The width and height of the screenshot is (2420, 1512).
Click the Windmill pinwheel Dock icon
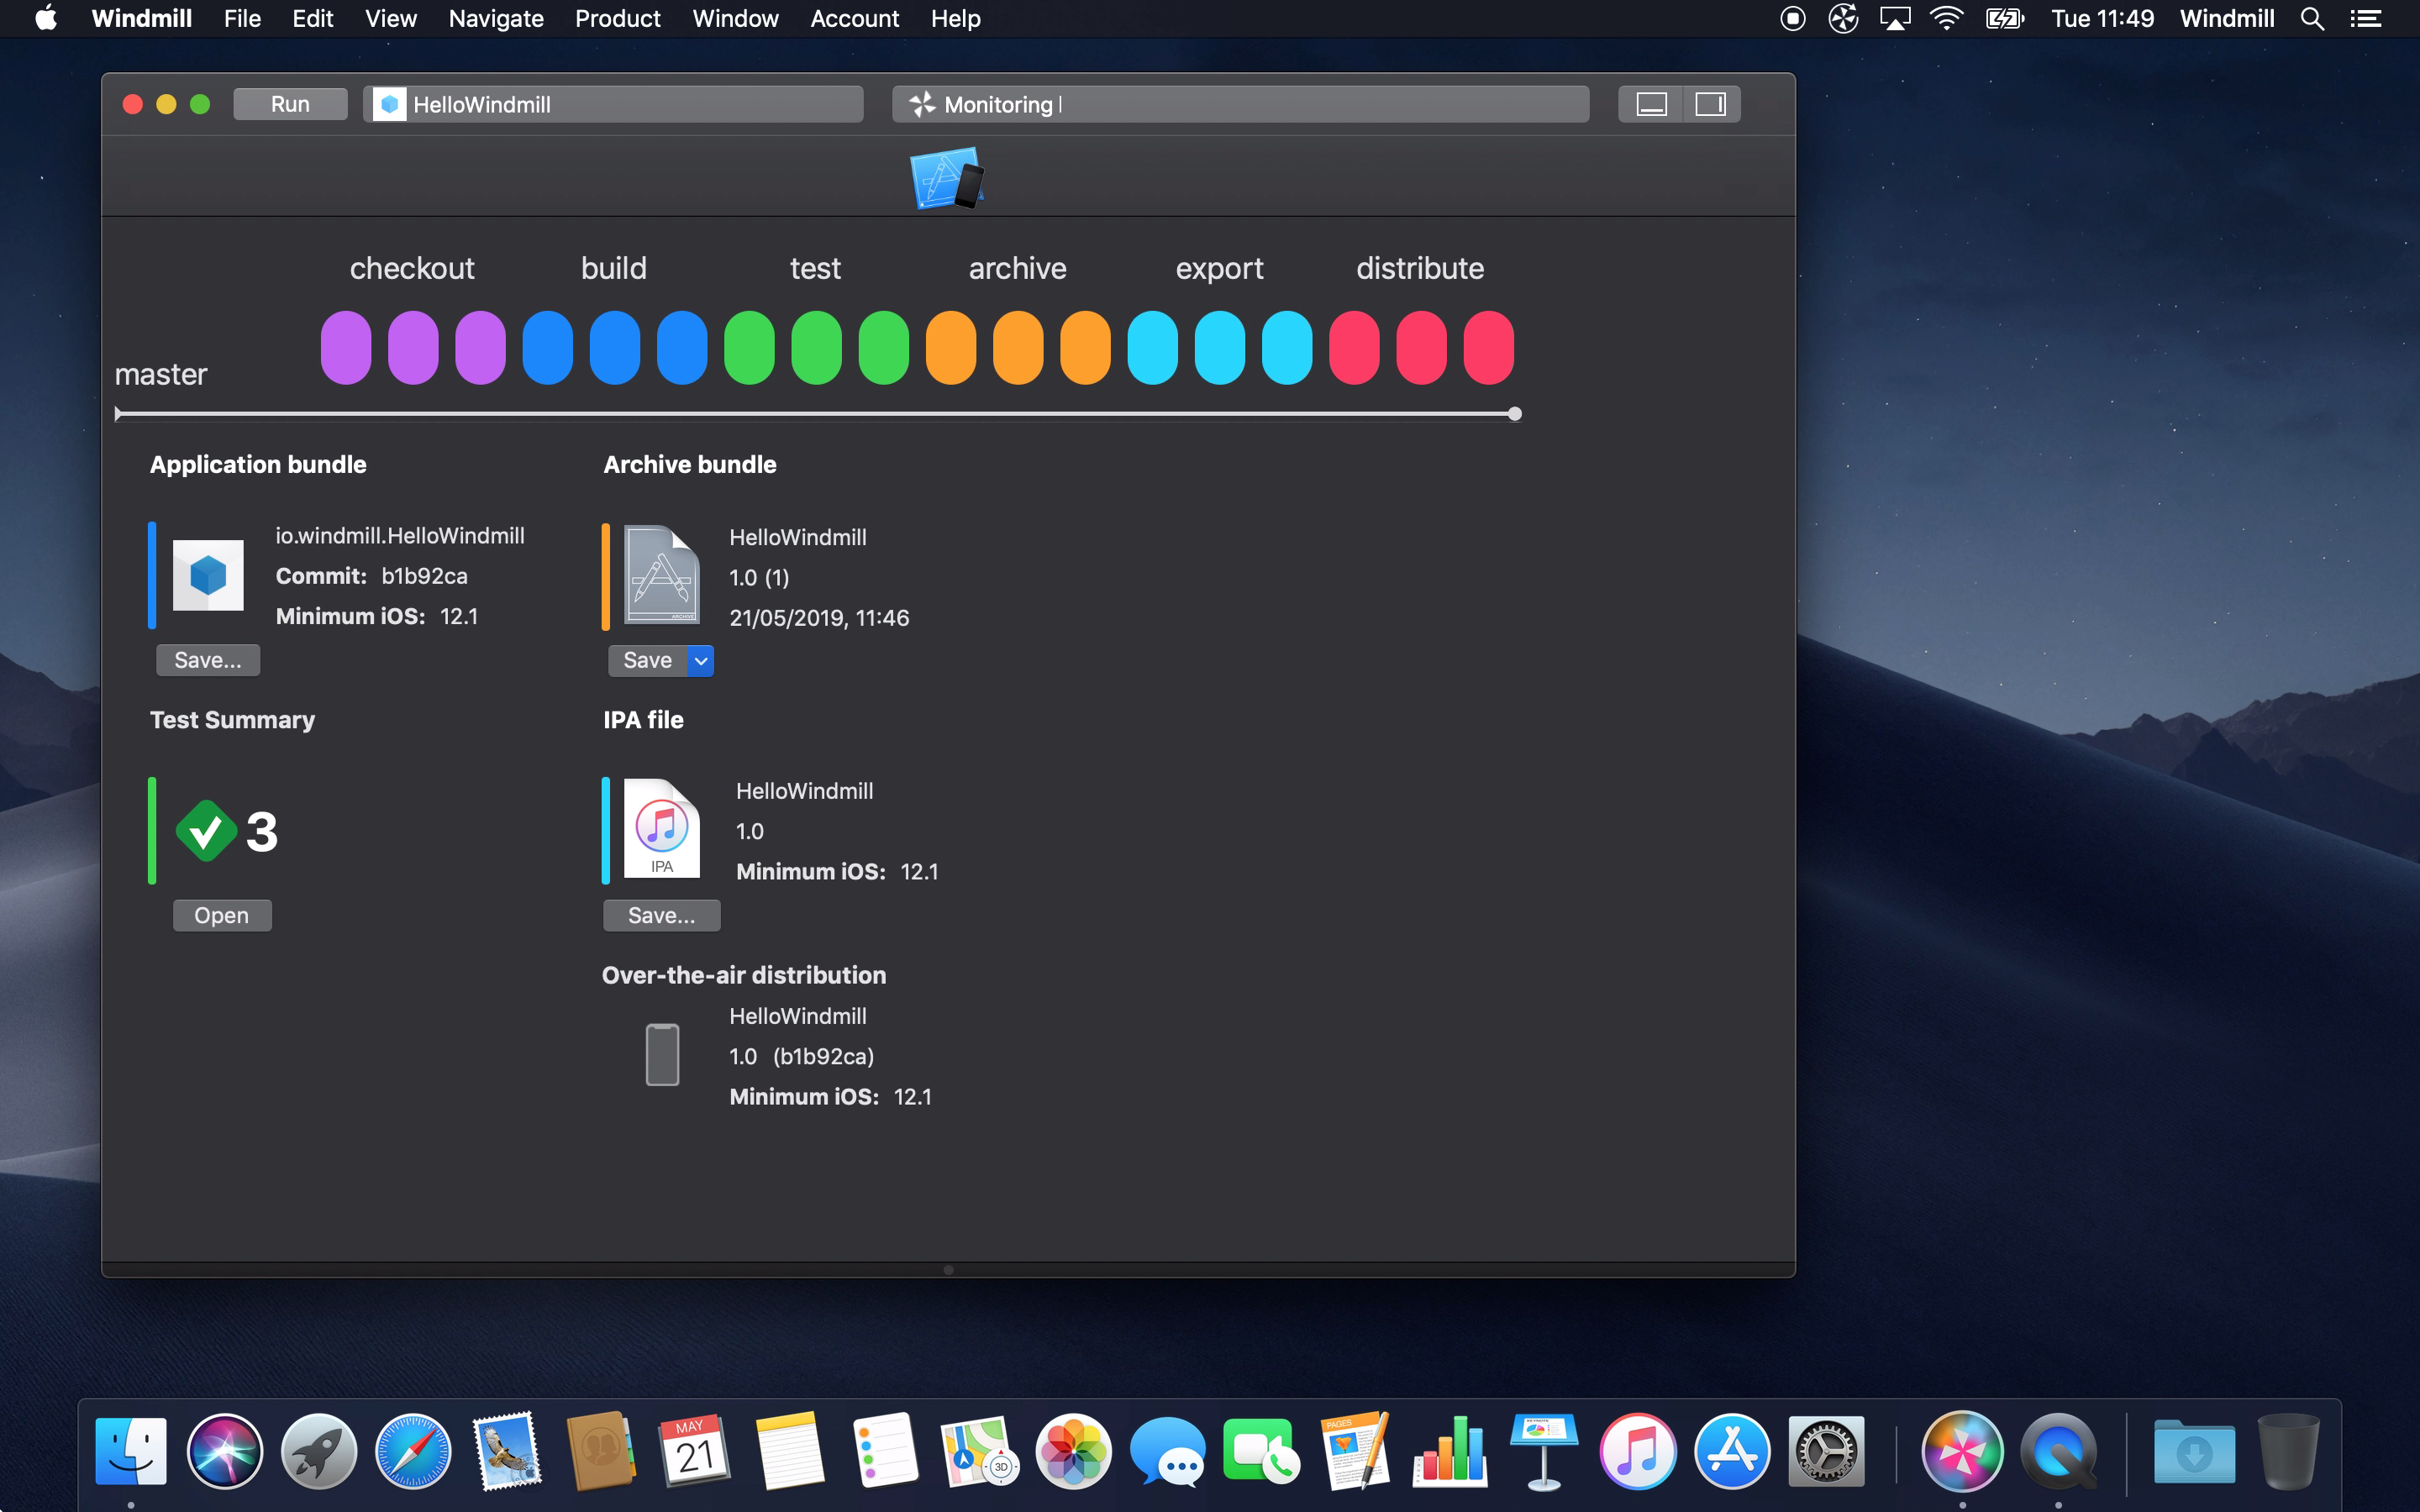[x=1962, y=1451]
